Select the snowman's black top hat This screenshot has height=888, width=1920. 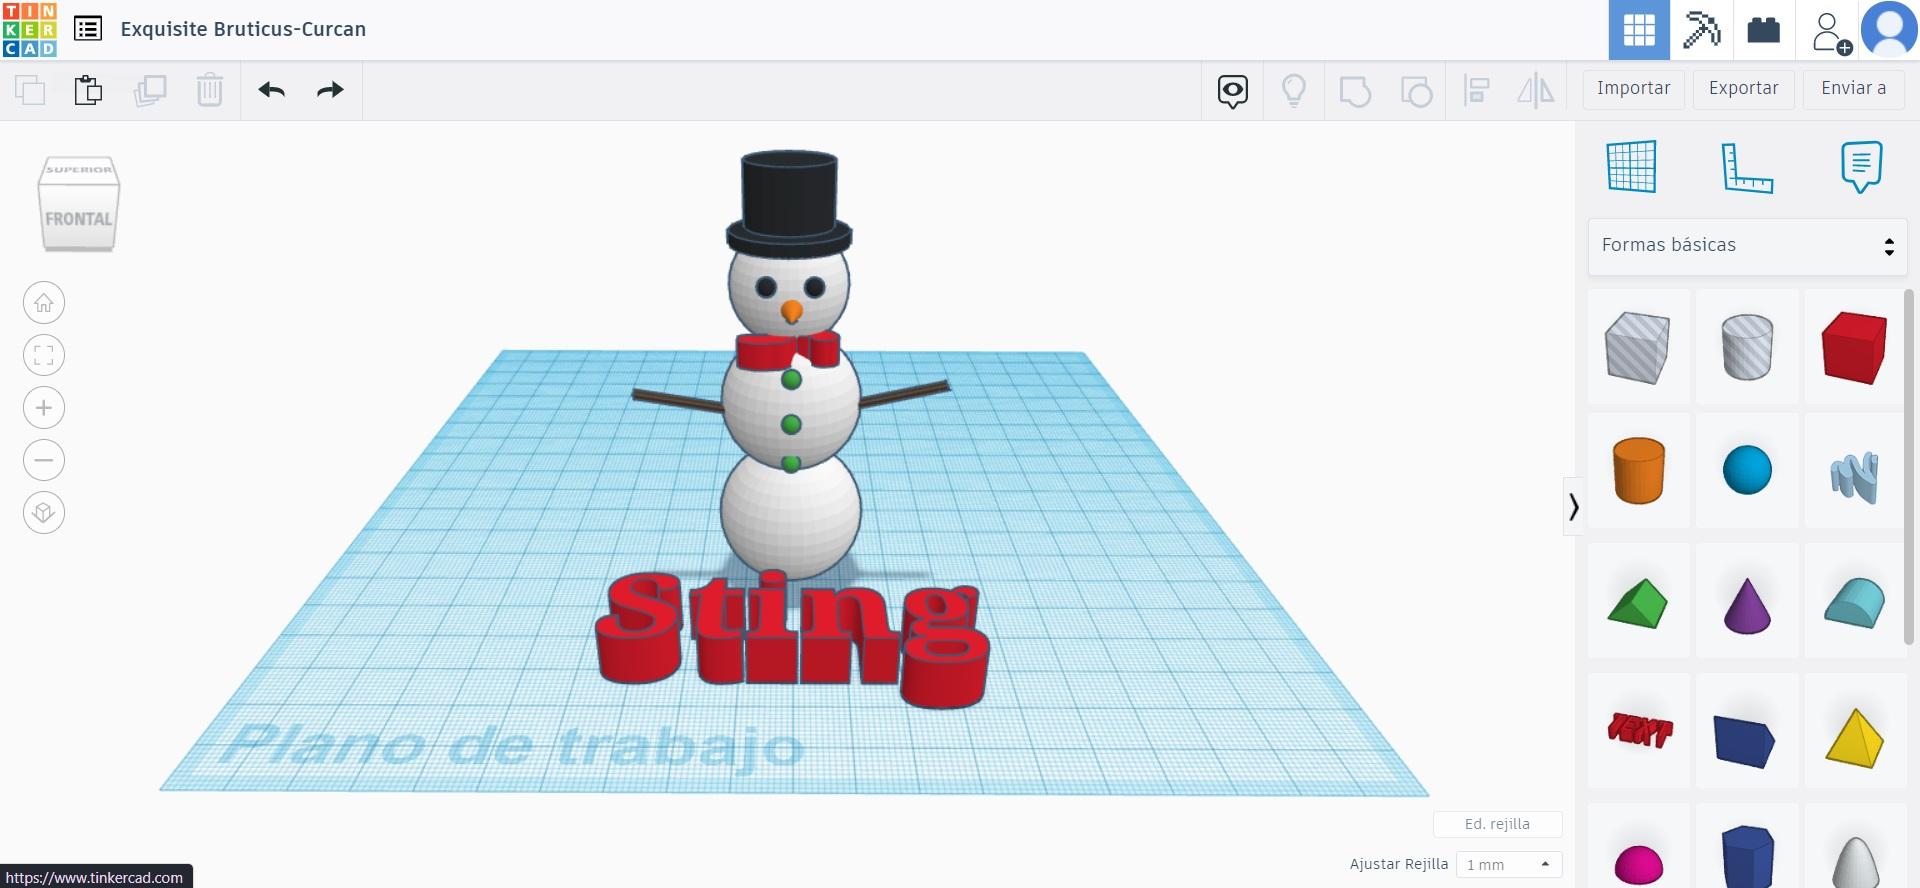(x=789, y=202)
